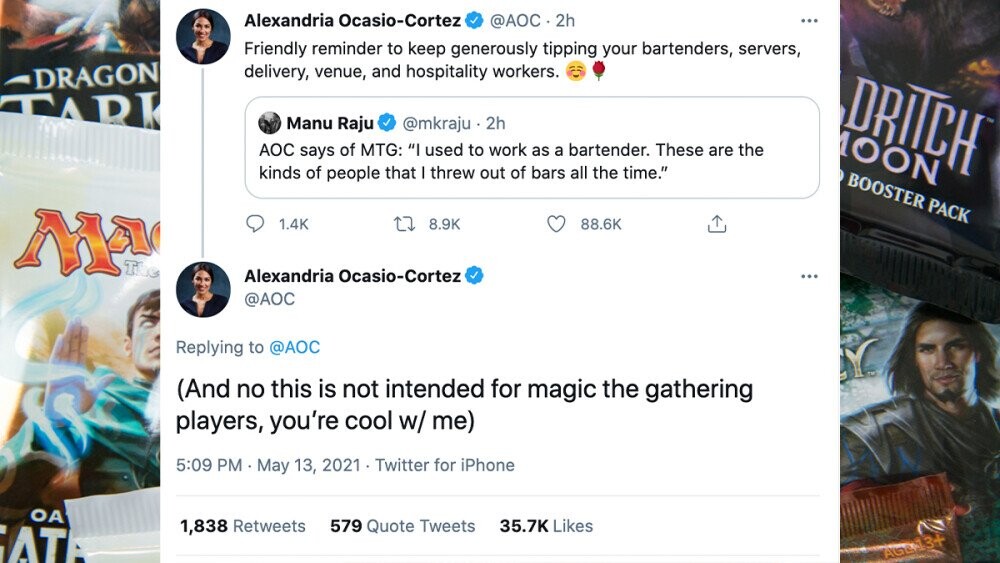View the 1,838 Retweets list
Viewport: 1000px width, 563px height.
(242, 525)
